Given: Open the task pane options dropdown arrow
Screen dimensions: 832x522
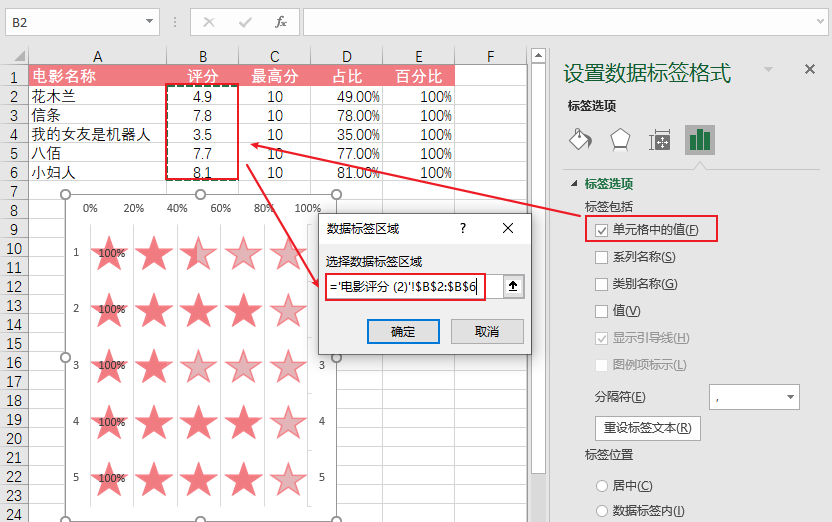Looking at the screenshot, I should point(768,69).
